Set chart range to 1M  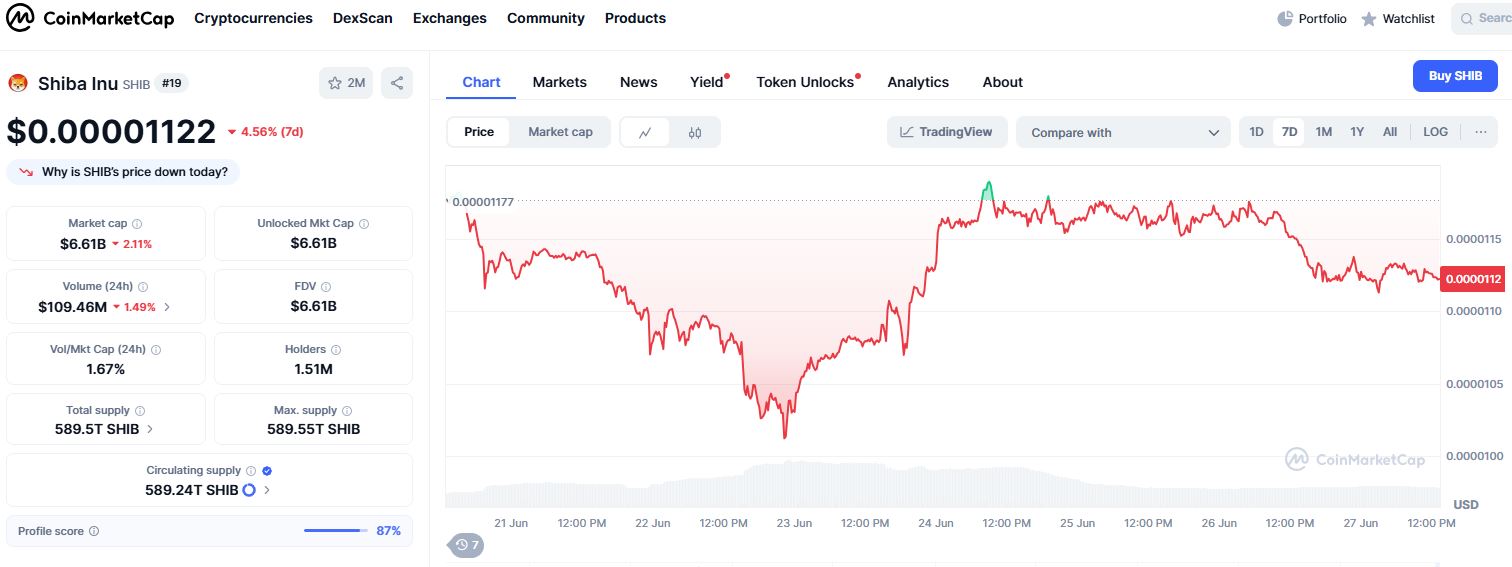coord(1323,132)
